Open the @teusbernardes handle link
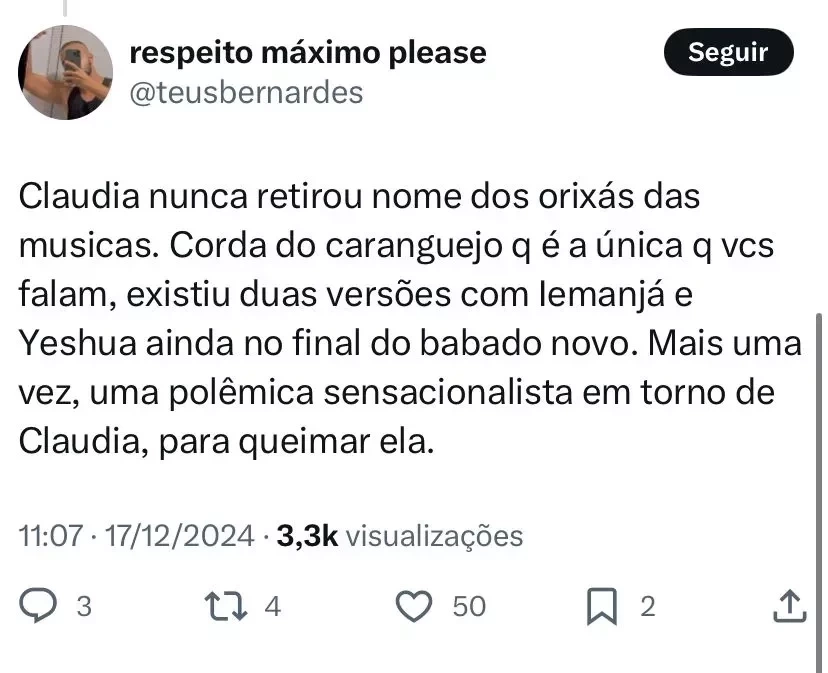 [246, 93]
